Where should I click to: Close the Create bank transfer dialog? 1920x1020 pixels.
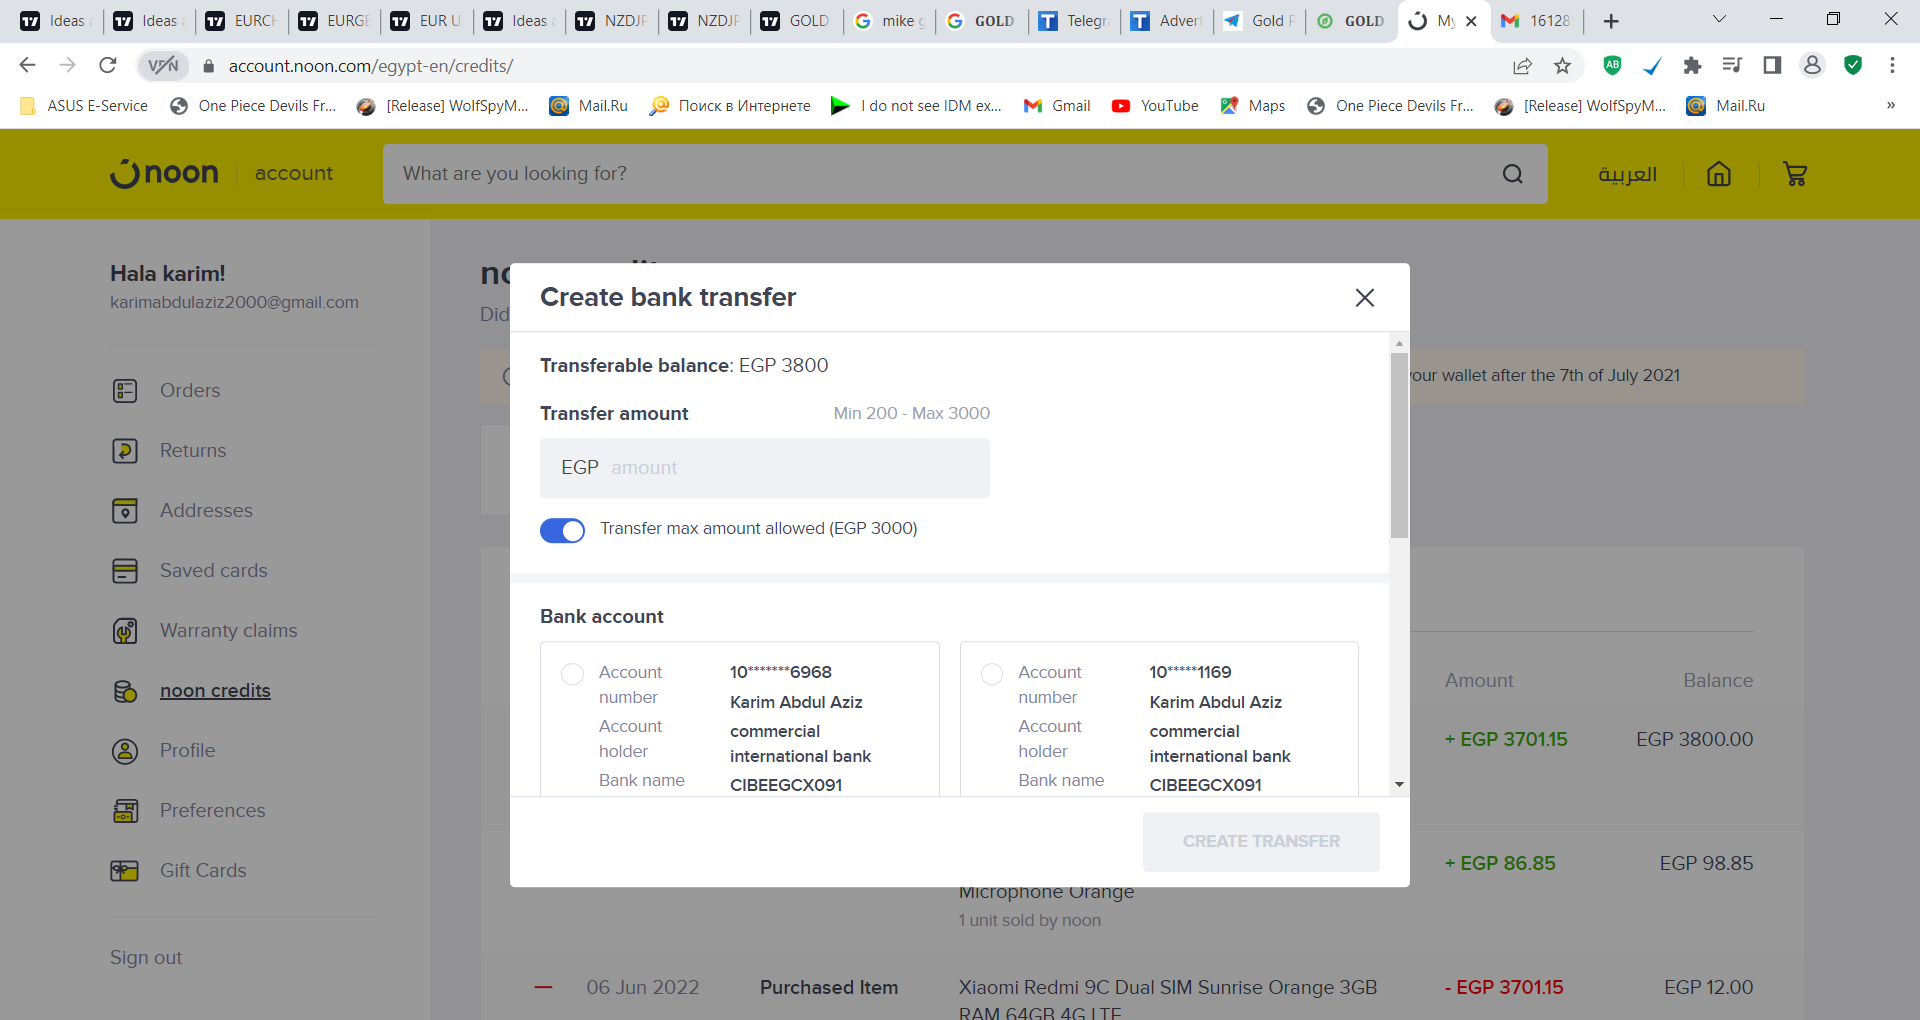[x=1364, y=298]
